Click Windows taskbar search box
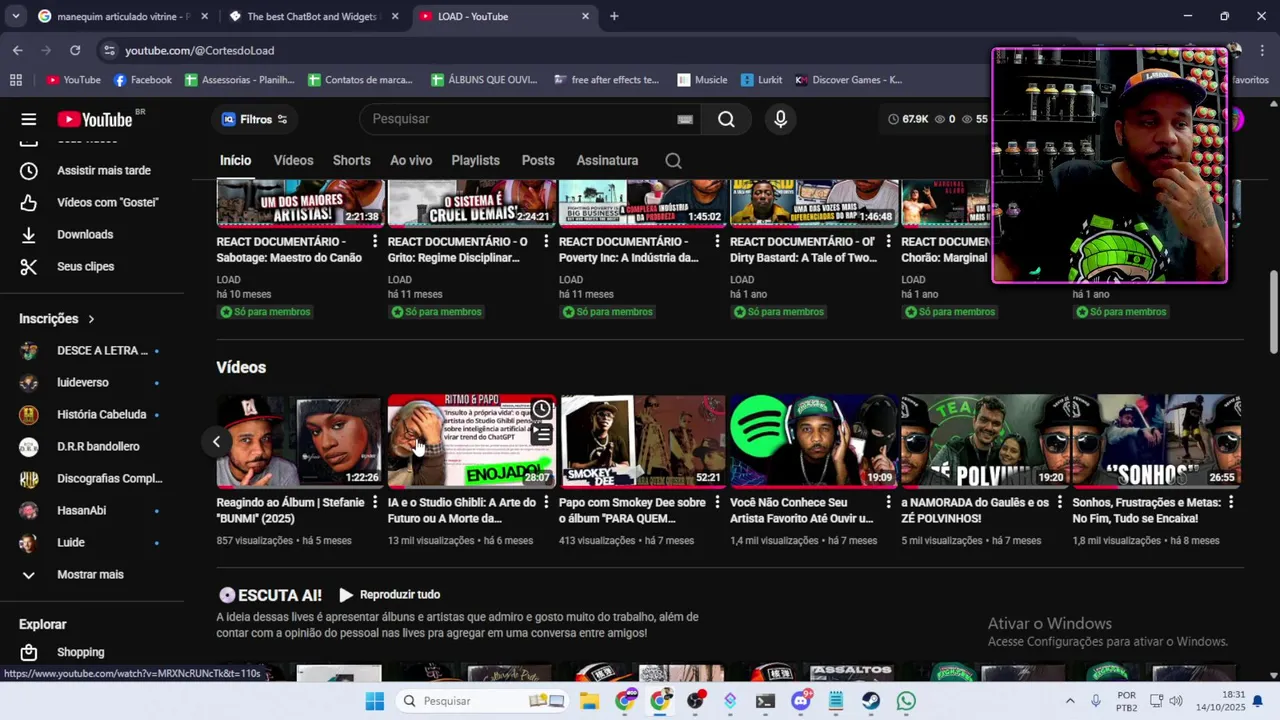This screenshot has height=720, width=1280. pyautogui.click(x=482, y=701)
